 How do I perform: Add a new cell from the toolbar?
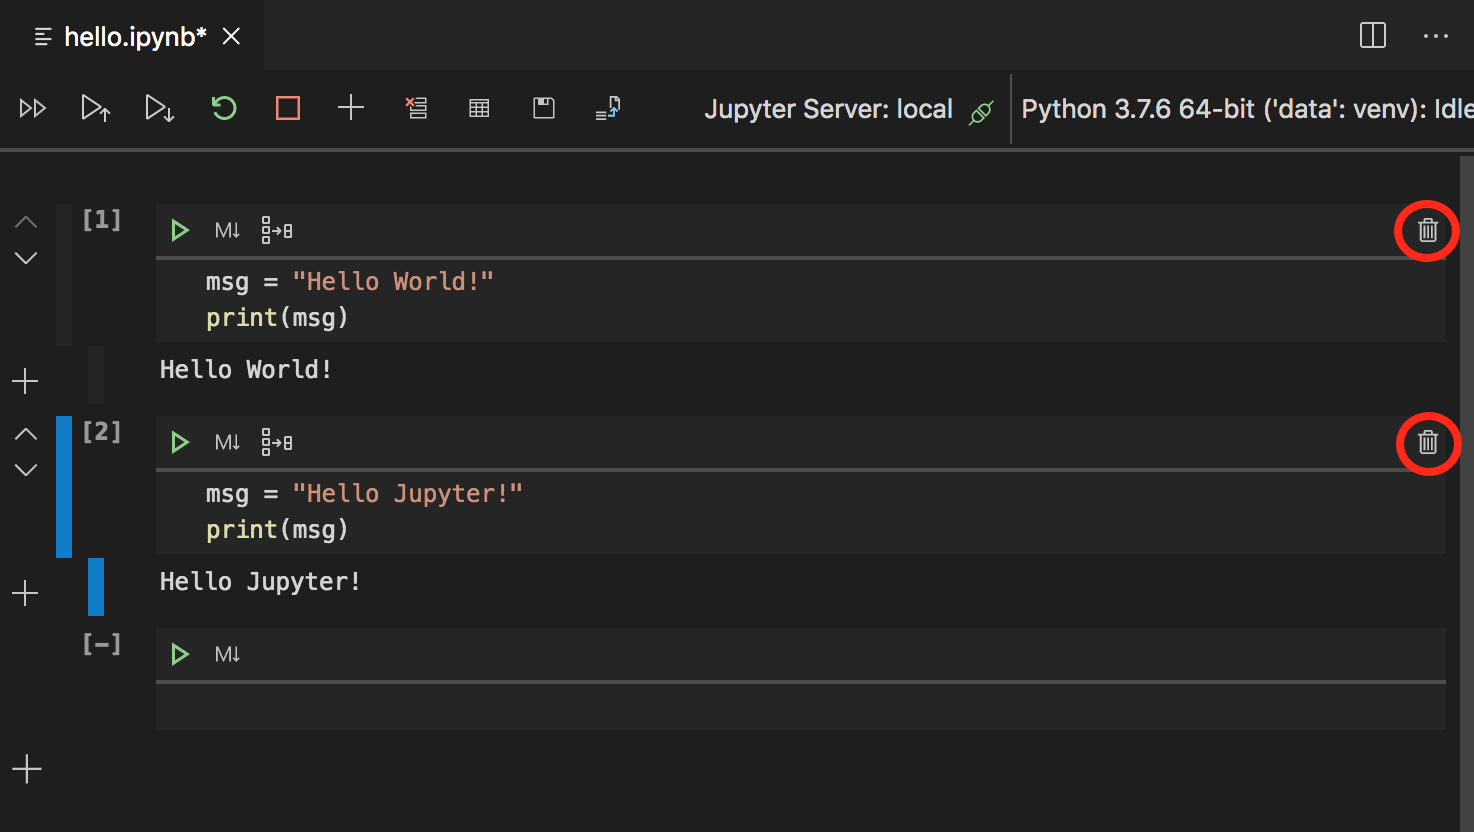point(351,108)
